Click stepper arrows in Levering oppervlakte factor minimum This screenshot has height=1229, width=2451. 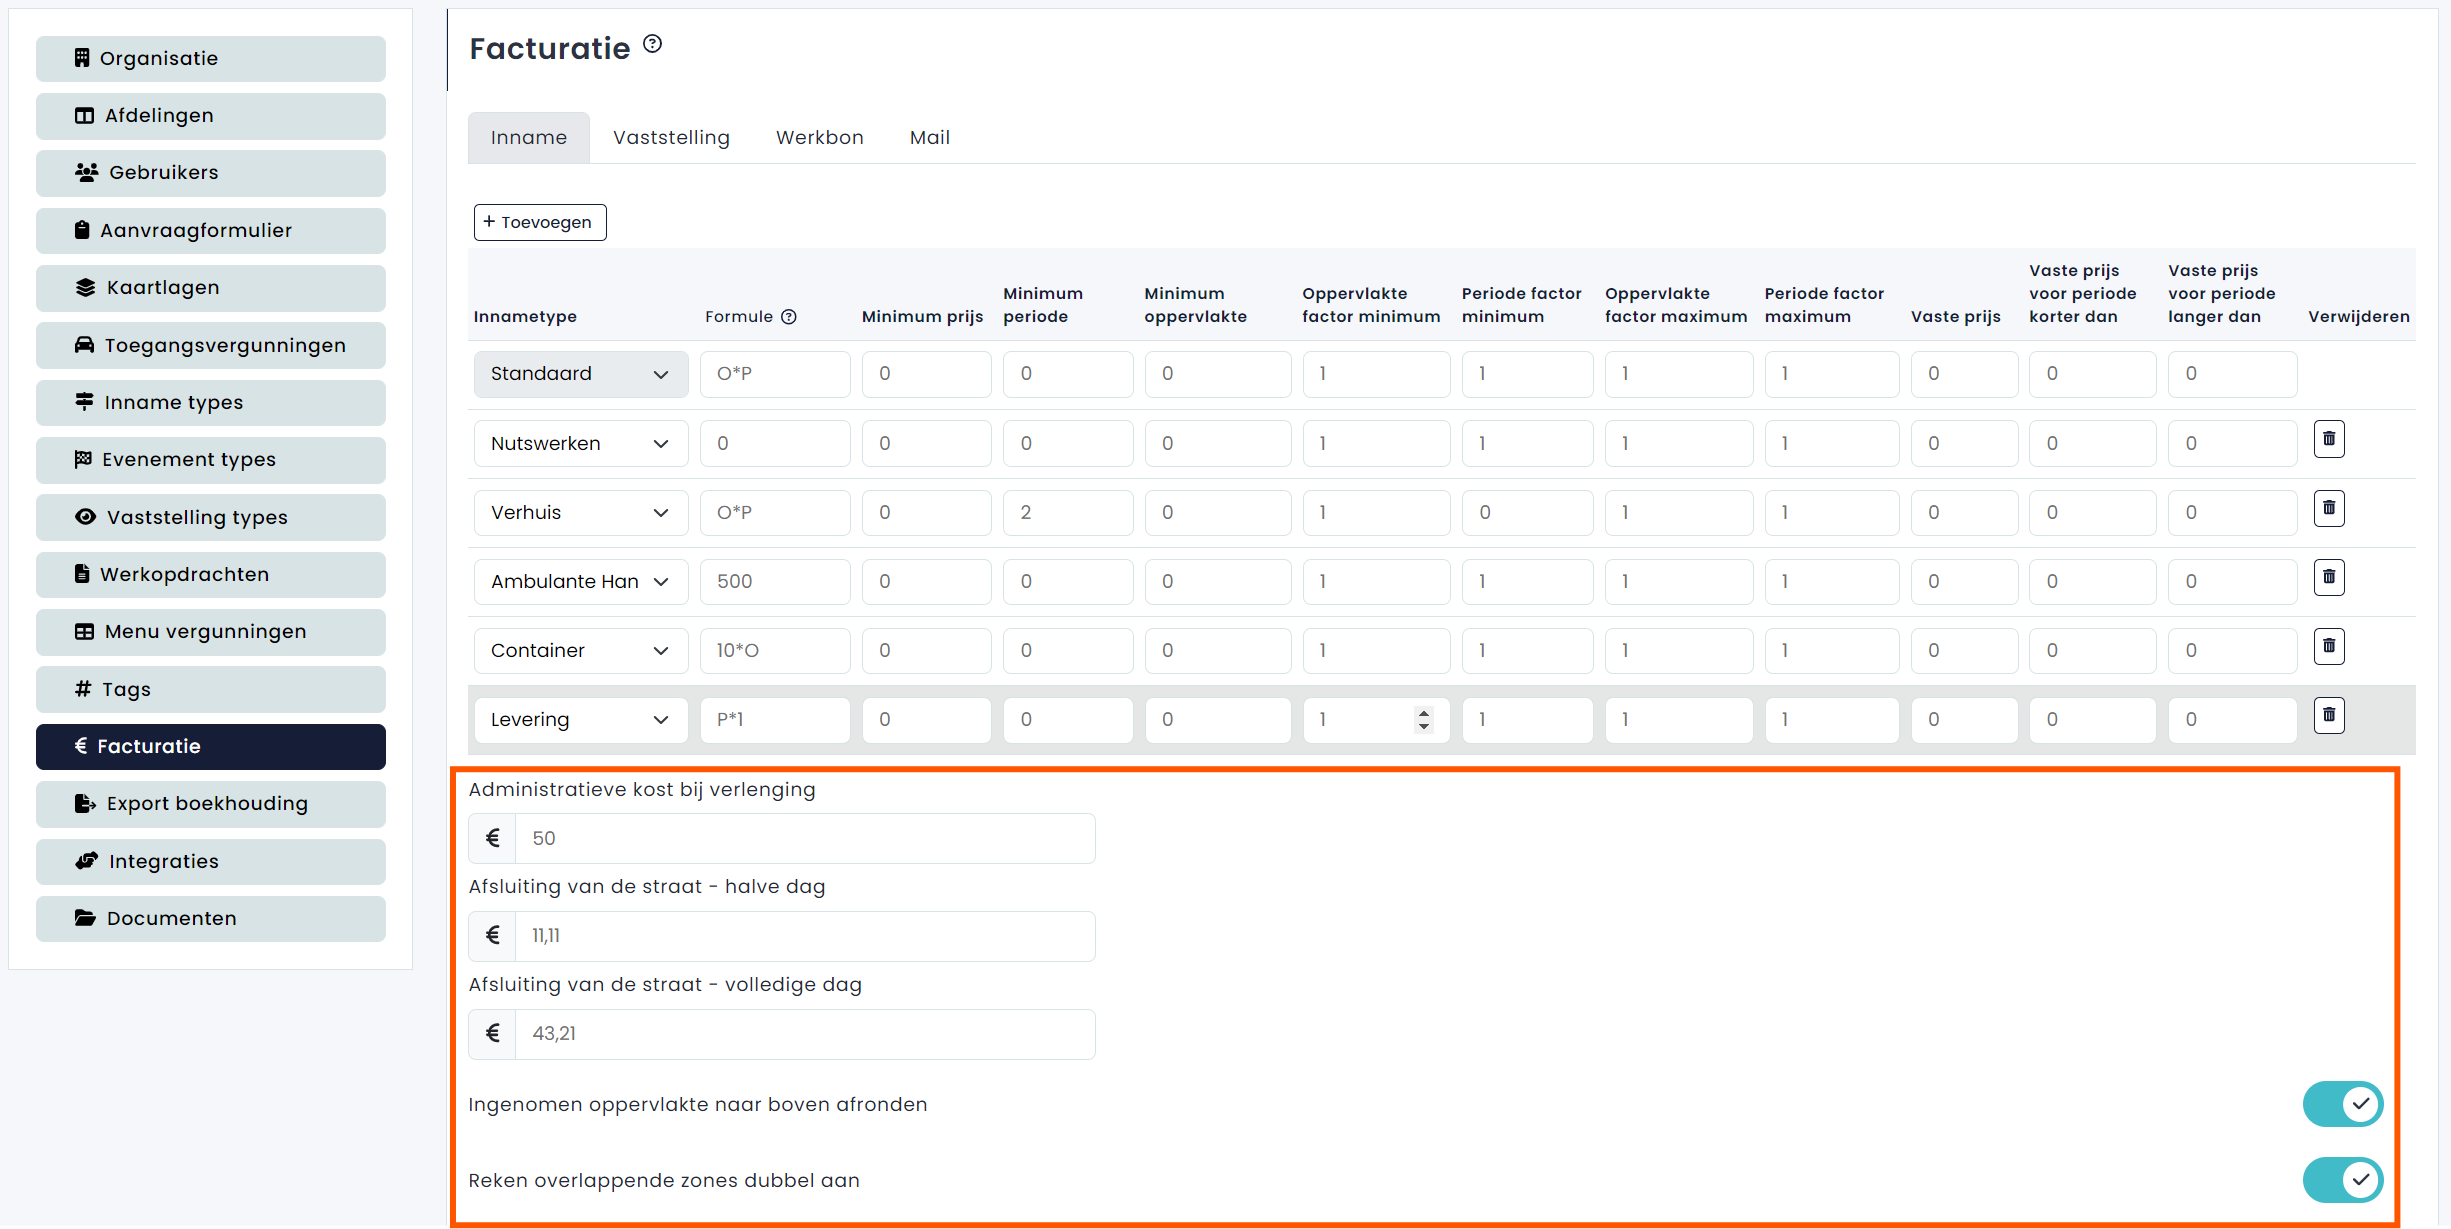pyautogui.click(x=1423, y=720)
